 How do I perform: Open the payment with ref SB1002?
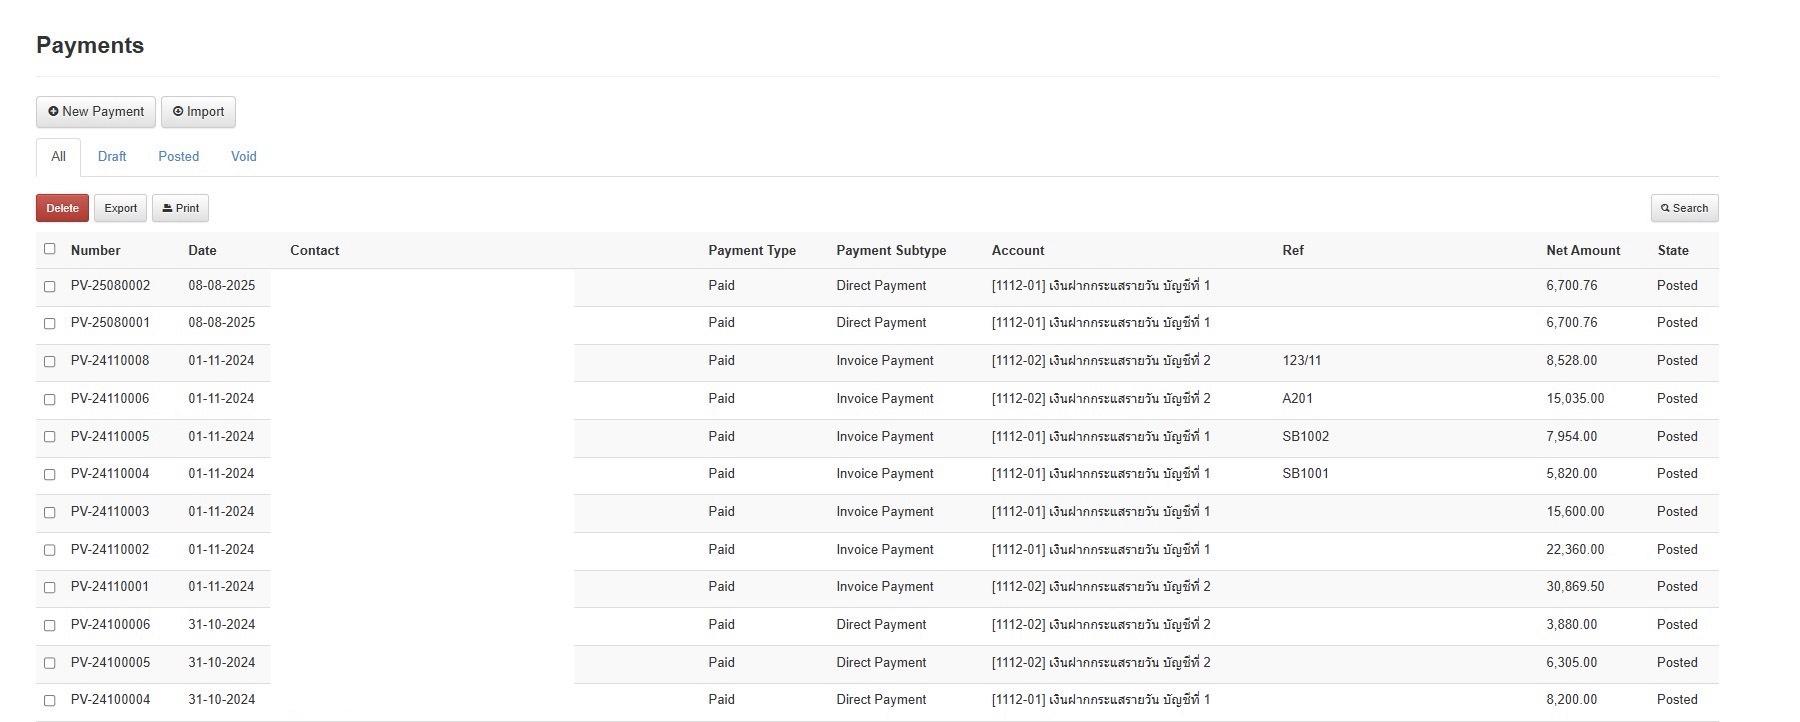pyautogui.click(x=1305, y=437)
